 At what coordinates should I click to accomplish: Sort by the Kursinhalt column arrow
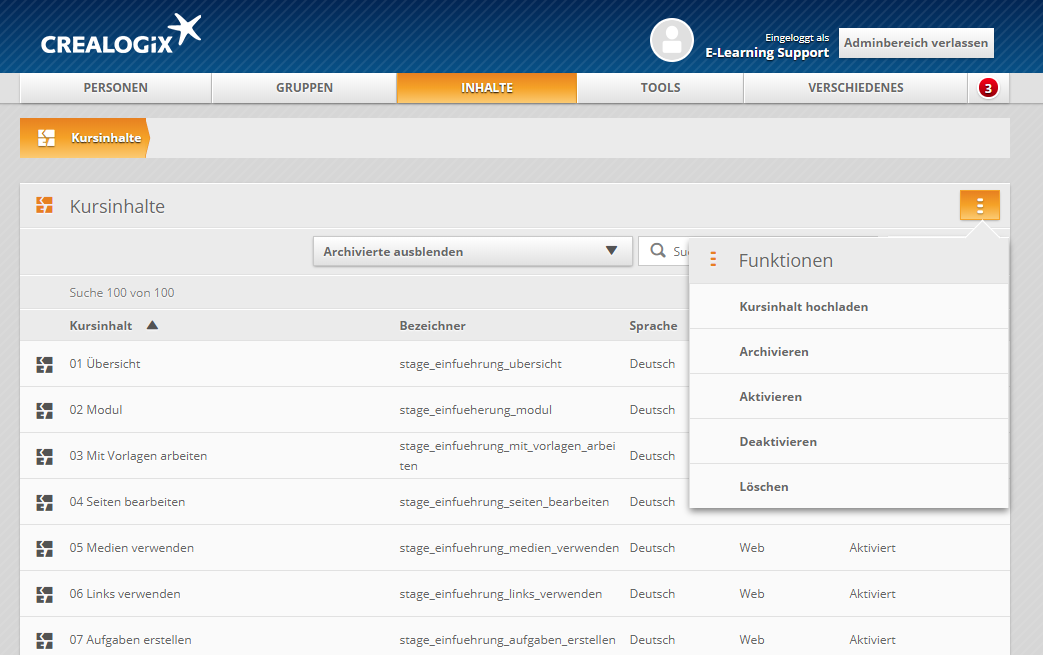(152, 325)
